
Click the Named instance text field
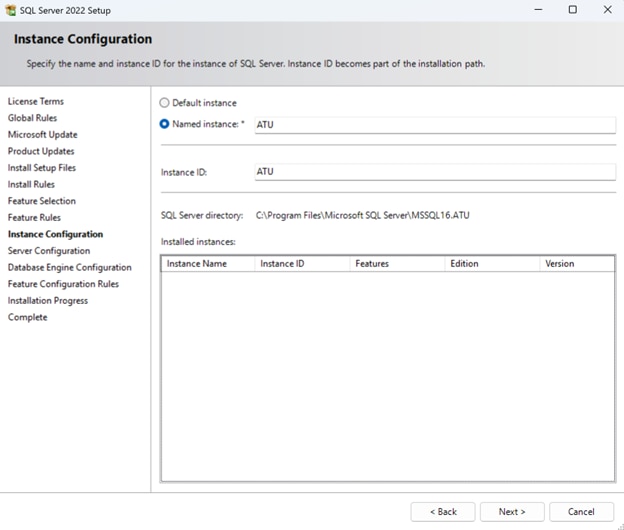pyautogui.click(x=435, y=125)
